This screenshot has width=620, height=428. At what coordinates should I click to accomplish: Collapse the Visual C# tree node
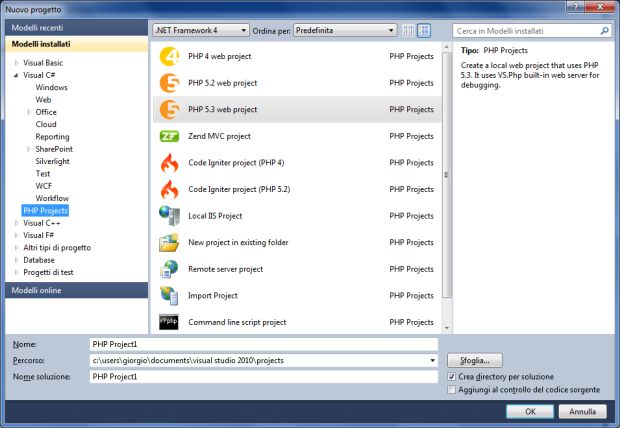(16, 75)
